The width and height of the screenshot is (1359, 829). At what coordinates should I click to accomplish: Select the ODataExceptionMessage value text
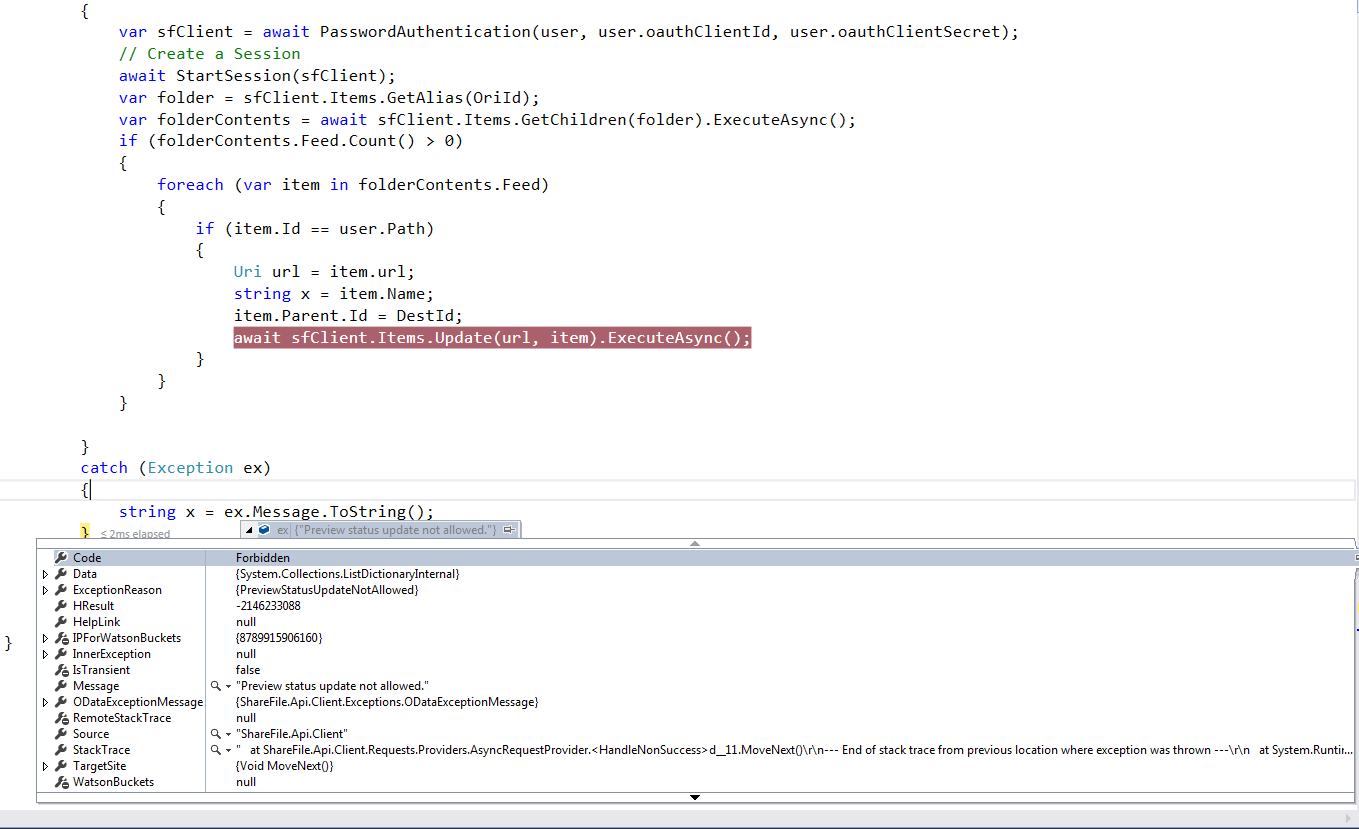(387, 702)
